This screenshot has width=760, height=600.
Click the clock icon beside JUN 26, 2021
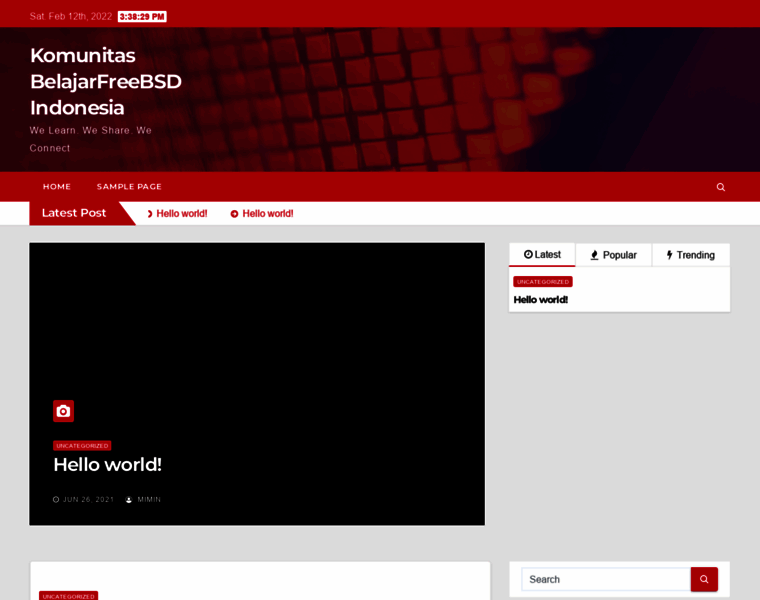click(56, 500)
